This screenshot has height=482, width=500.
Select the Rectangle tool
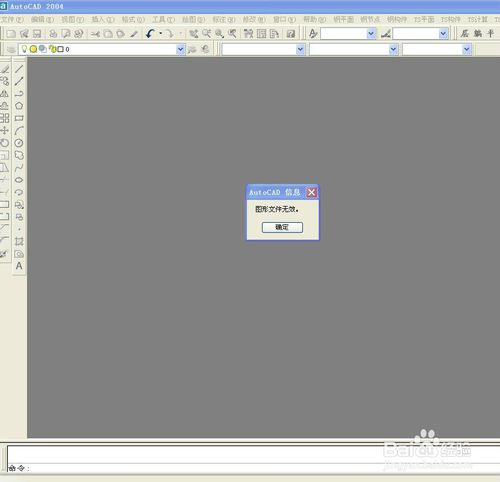coord(19,118)
